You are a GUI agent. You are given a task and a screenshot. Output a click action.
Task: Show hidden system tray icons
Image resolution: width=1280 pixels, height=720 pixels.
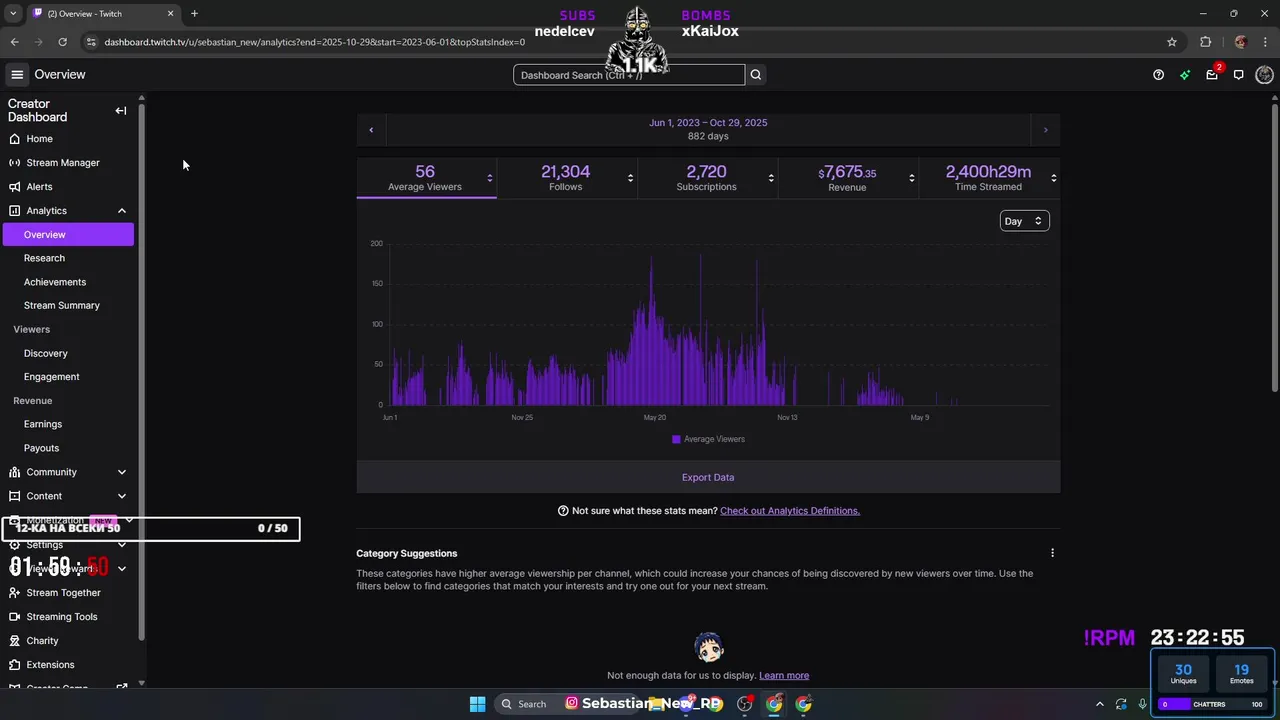1100,704
